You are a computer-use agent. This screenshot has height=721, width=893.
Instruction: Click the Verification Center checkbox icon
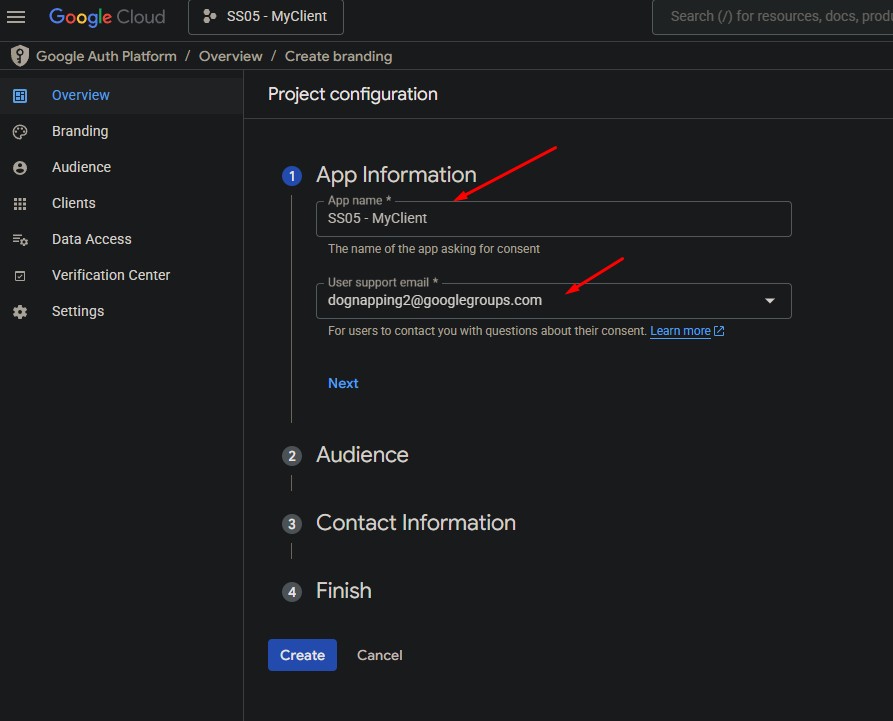(20, 276)
